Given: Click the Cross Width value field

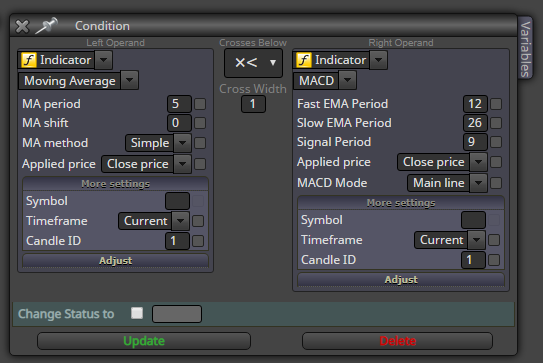Looking at the screenshot, I should pos(253,104).
